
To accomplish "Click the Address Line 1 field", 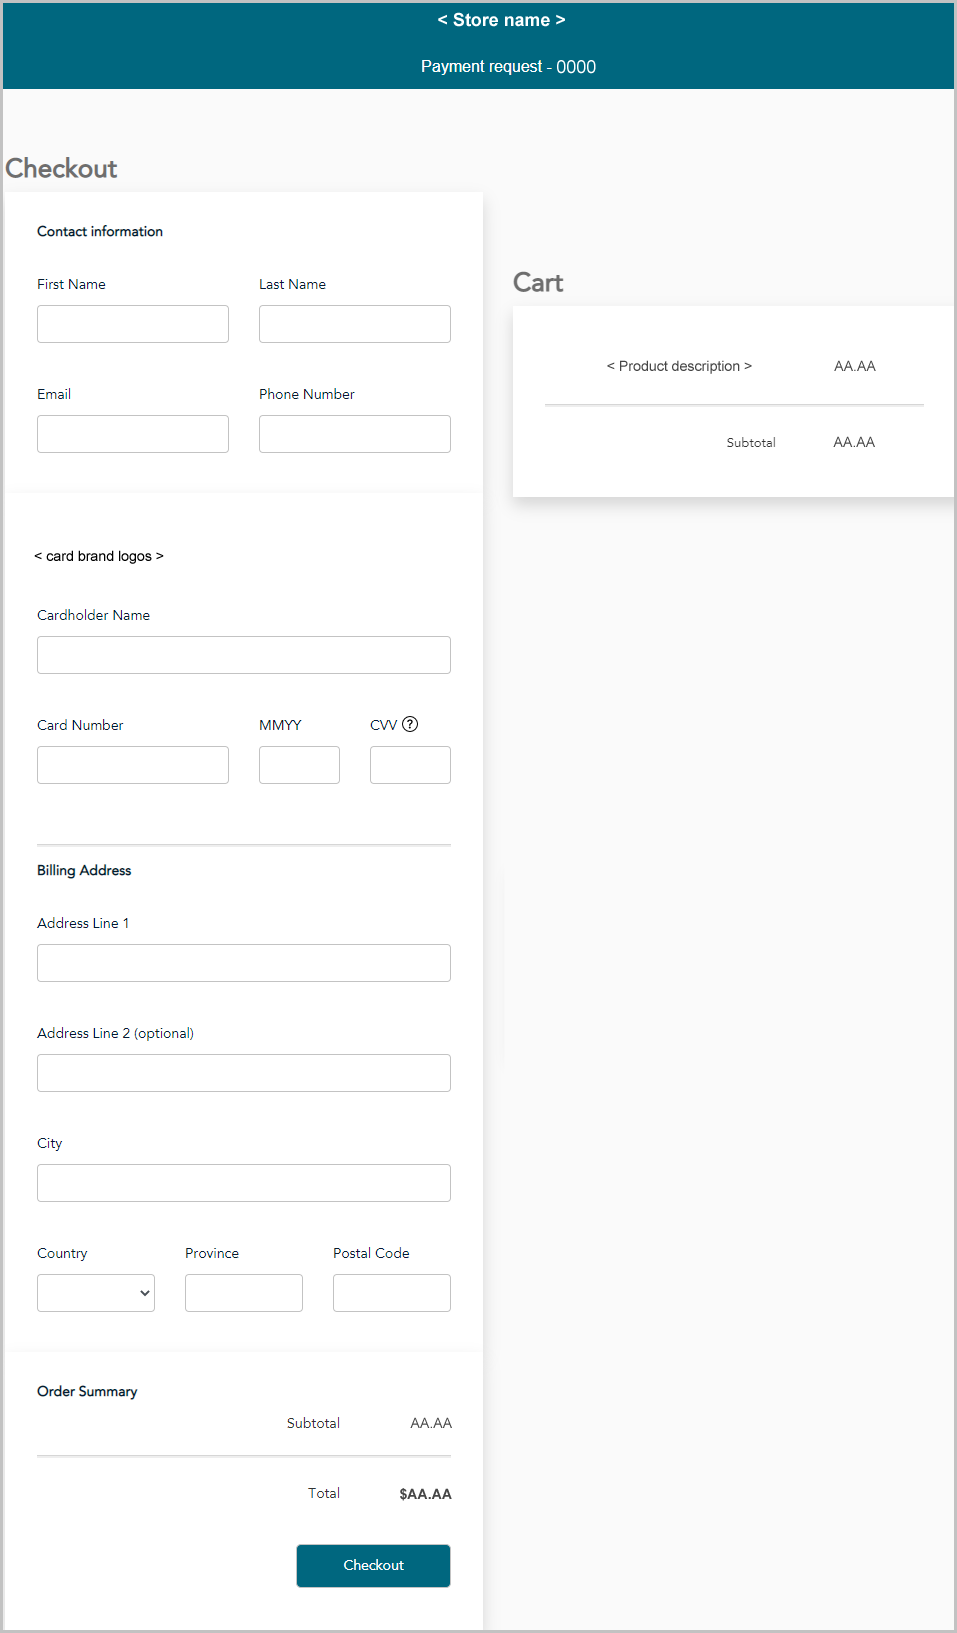I will click(244, 963).
